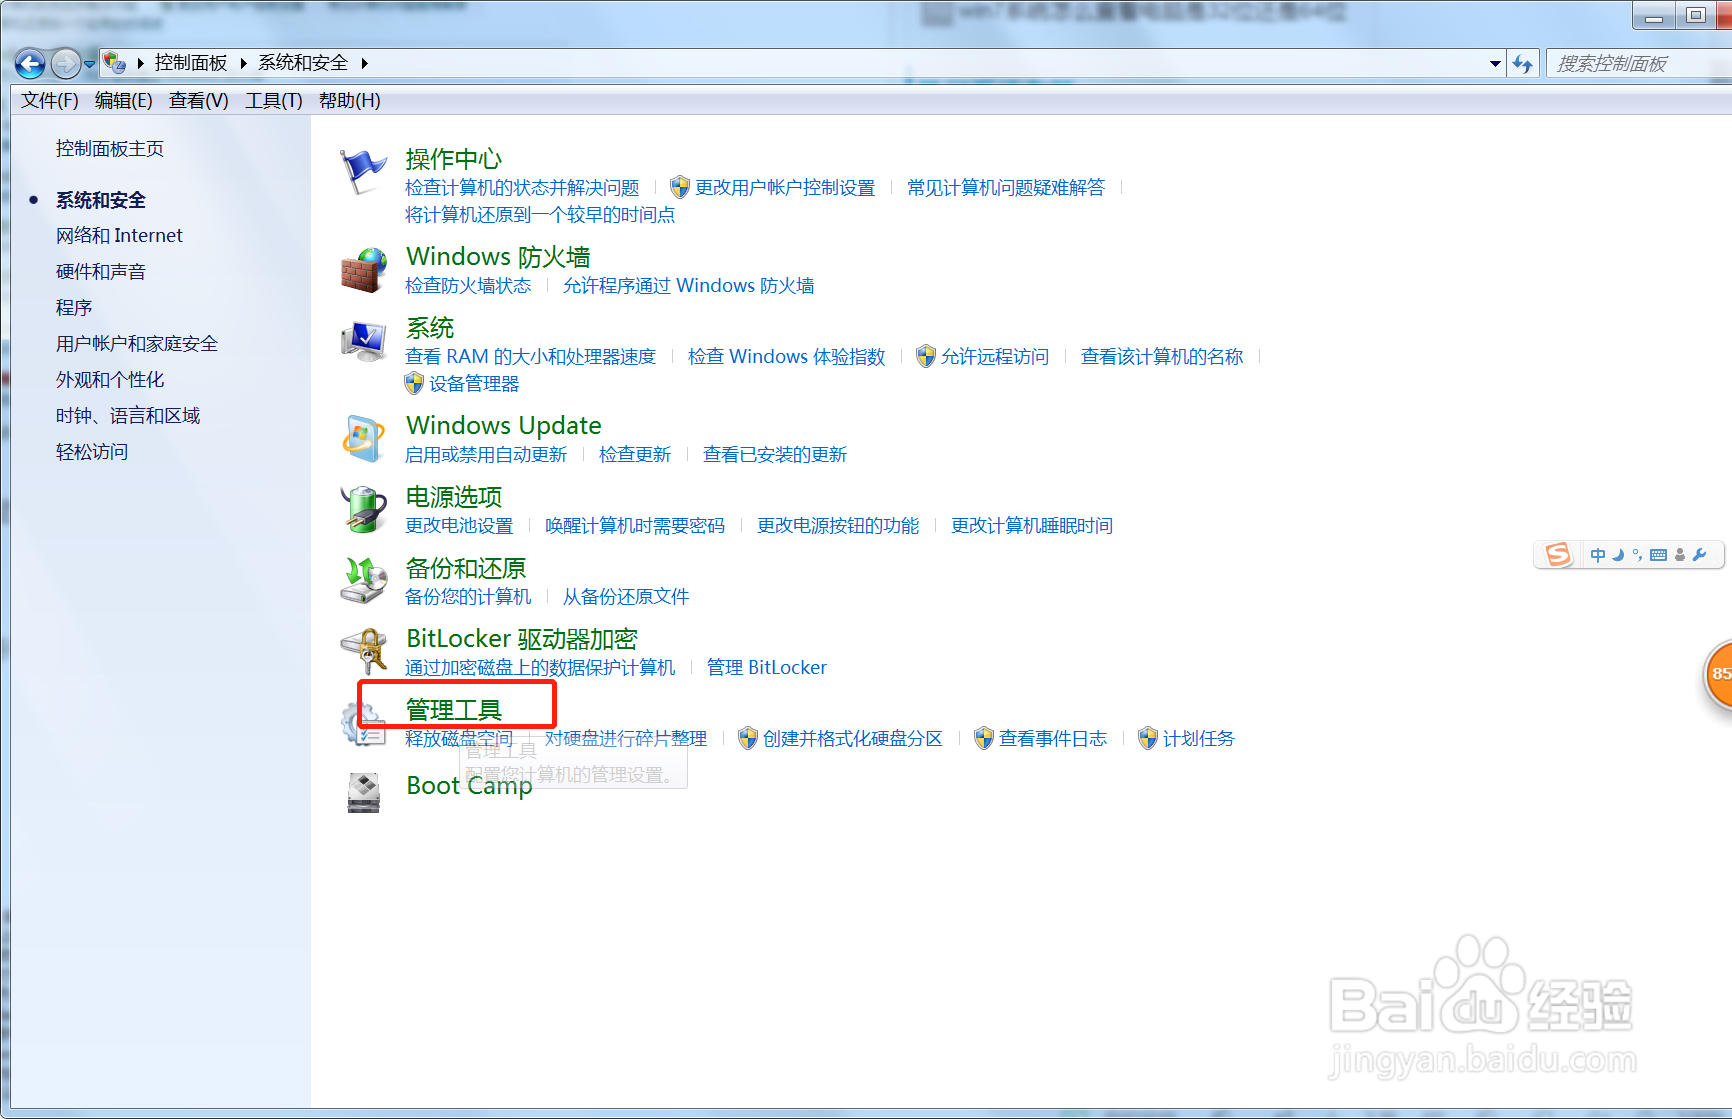Open the Action Center flag icon
The width and height of the screenshot is (1732, 1119).
coord(362,172)
